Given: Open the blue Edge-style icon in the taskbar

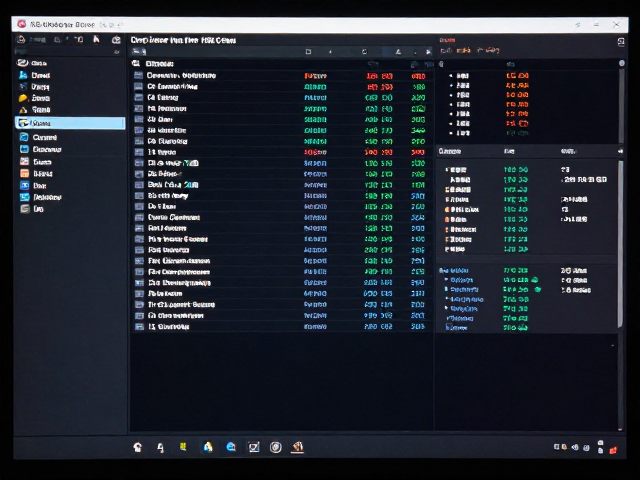Looking at the screenshot, I should (x=231, y=447).
